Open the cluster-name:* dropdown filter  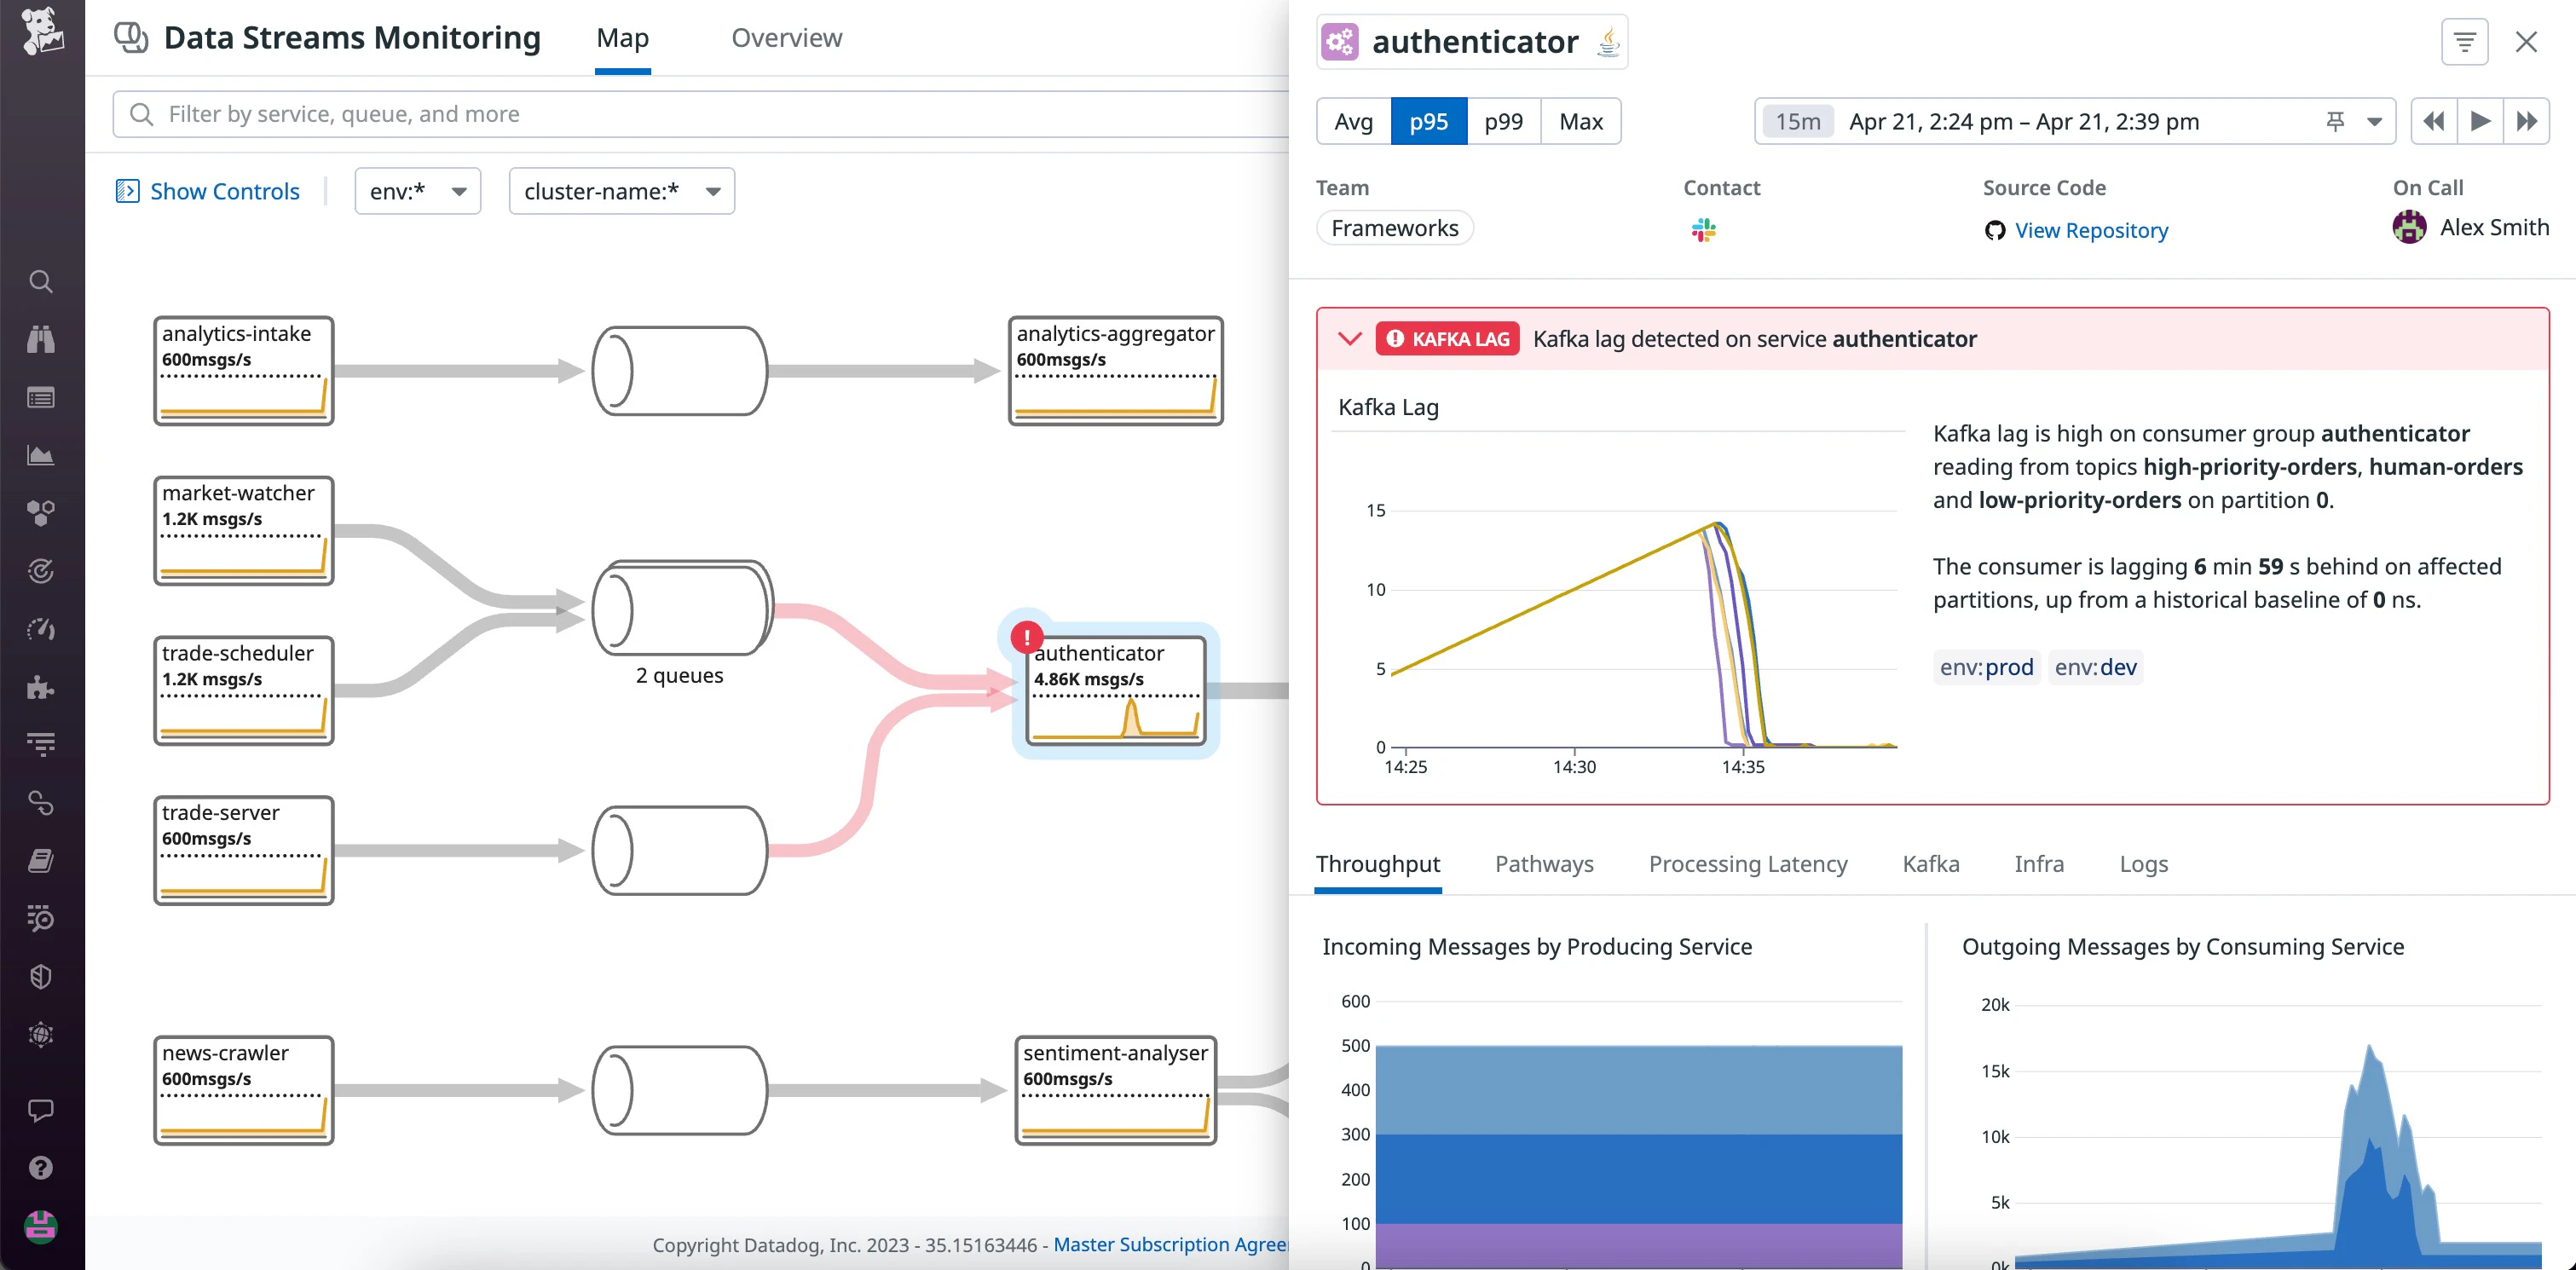coord(622,191)
